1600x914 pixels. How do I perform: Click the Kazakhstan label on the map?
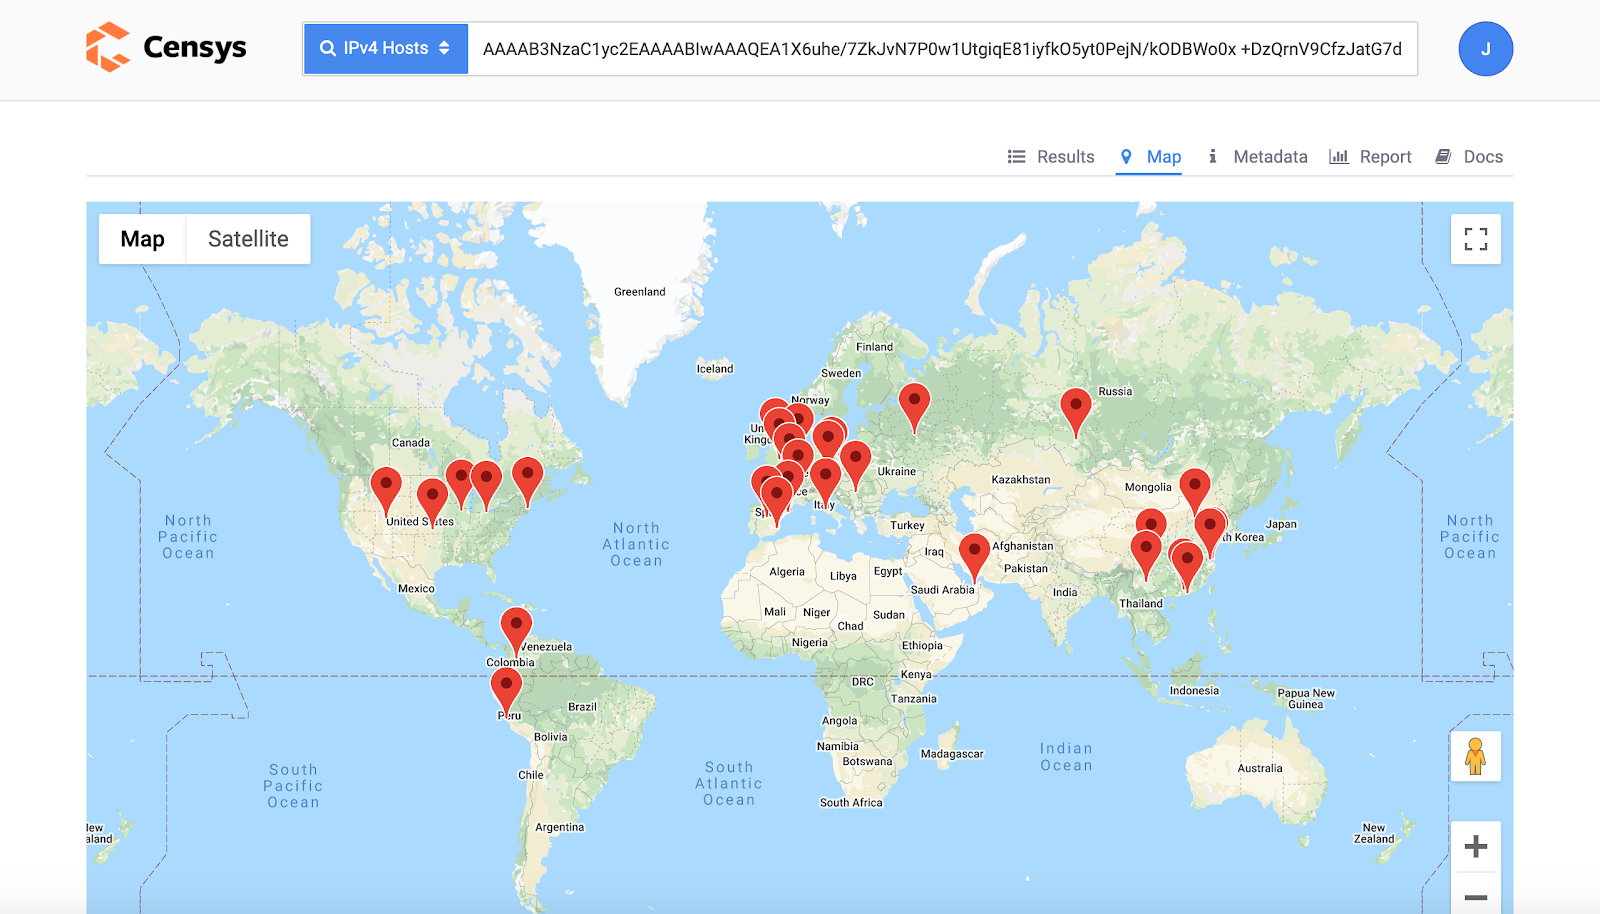[x=1021, y=480]
